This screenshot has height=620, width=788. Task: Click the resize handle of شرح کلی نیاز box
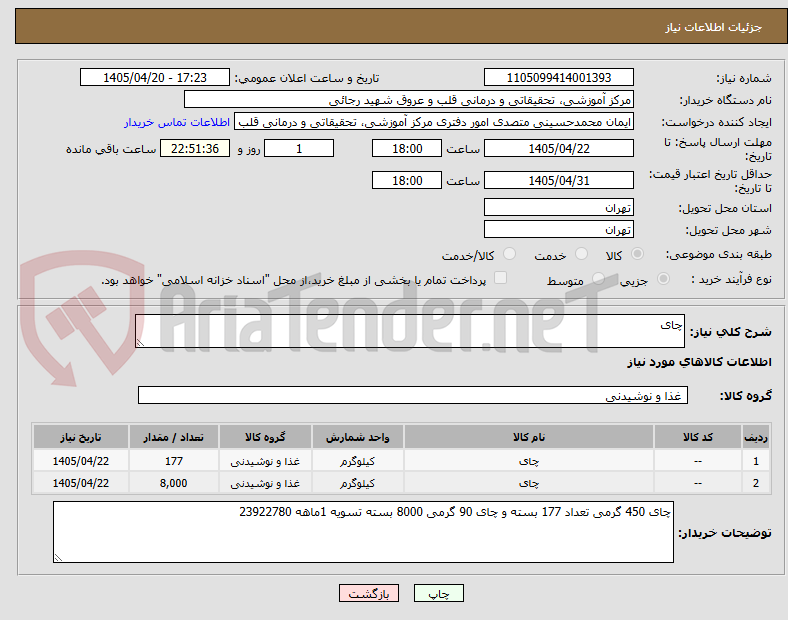(140, 343)
